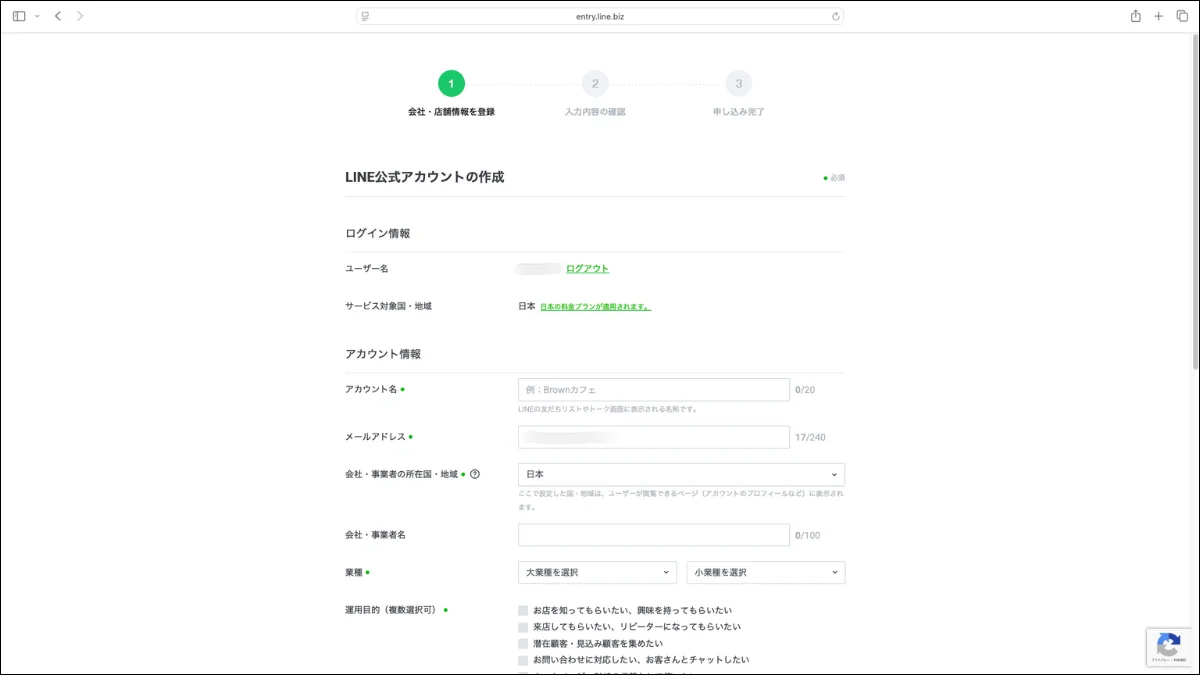Click the サービス対象国・地域 label
Image resolution: width=1200 pixels, height=675 pixels.
click(388, 306)
